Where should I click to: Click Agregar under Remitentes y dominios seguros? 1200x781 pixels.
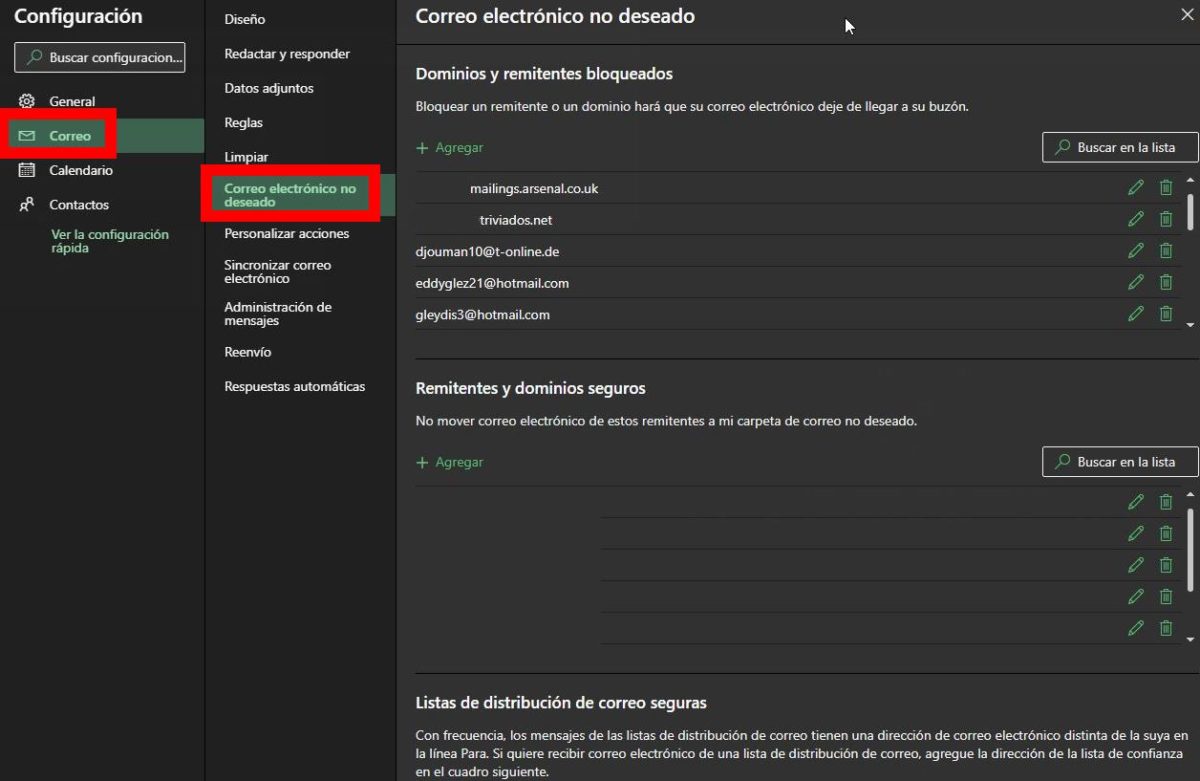click(450, 463)
